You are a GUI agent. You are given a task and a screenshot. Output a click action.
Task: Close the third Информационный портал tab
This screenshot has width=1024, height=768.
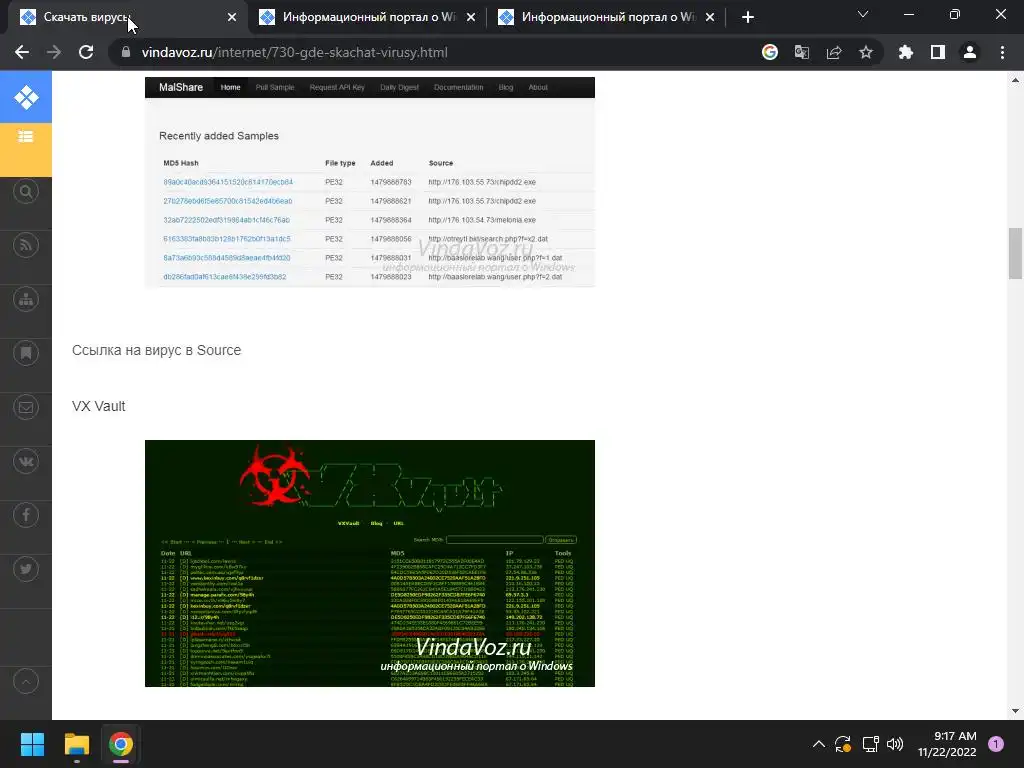click(710, 18)
